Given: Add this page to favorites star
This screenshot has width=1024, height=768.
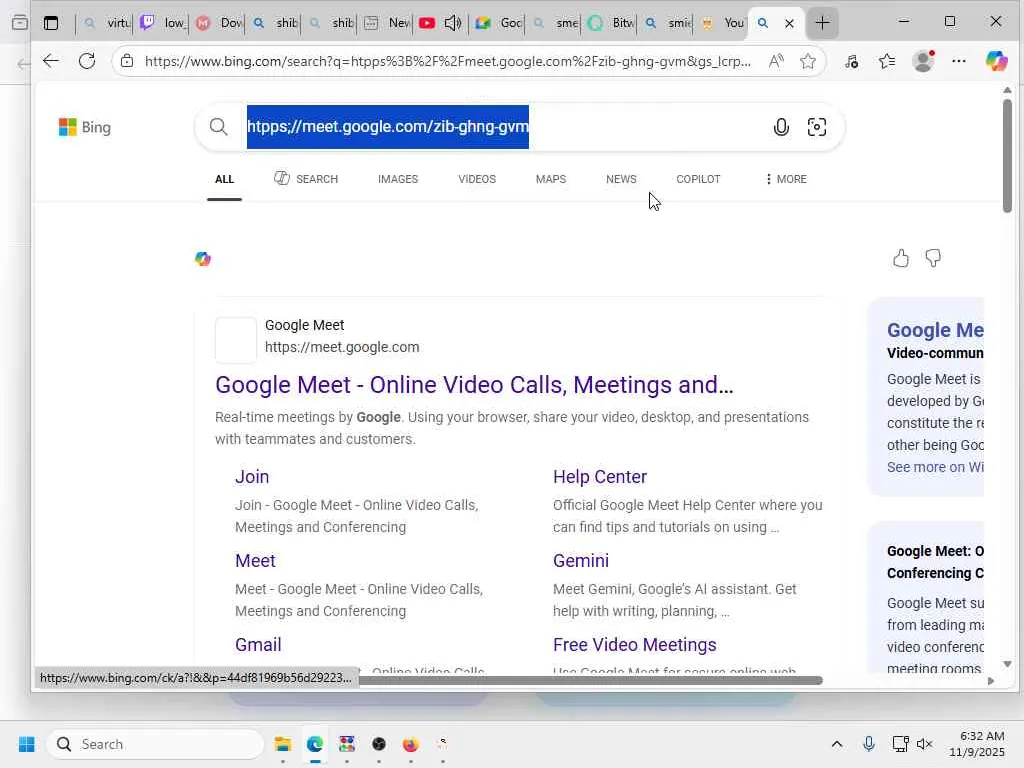Looking at the screenshot, I should (808, 61).
